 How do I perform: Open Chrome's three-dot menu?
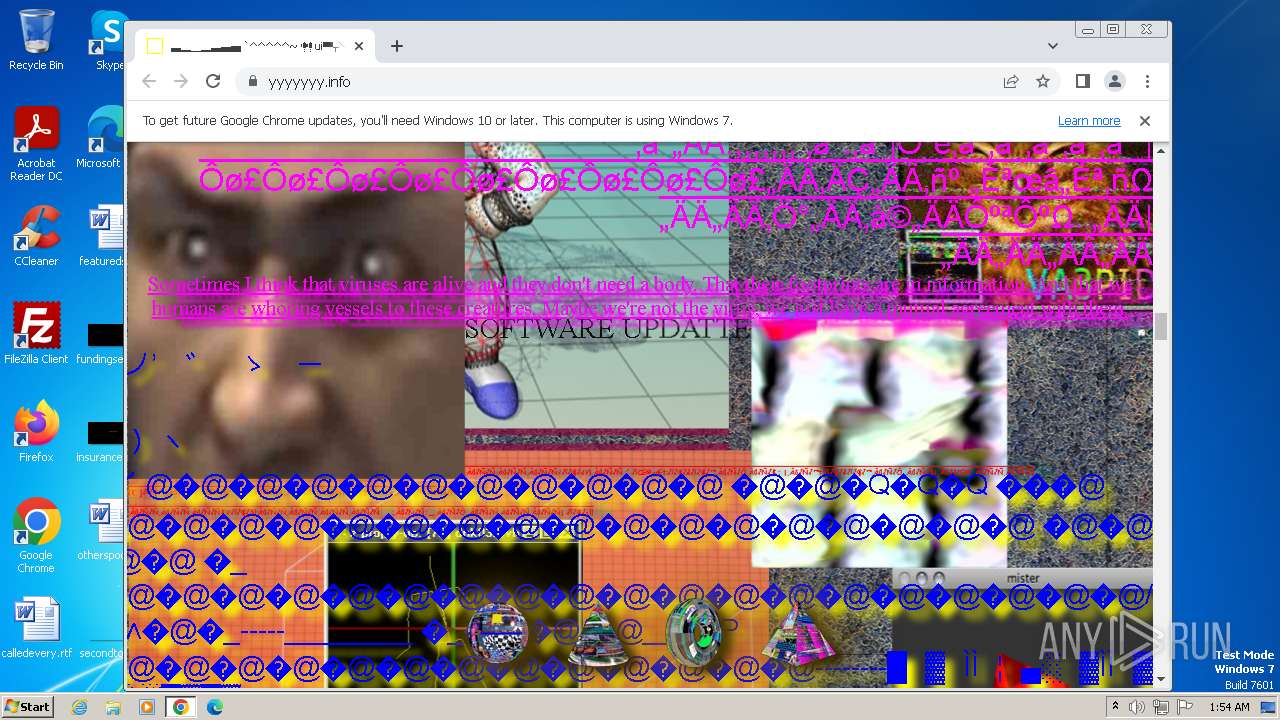coord(1147,81)
